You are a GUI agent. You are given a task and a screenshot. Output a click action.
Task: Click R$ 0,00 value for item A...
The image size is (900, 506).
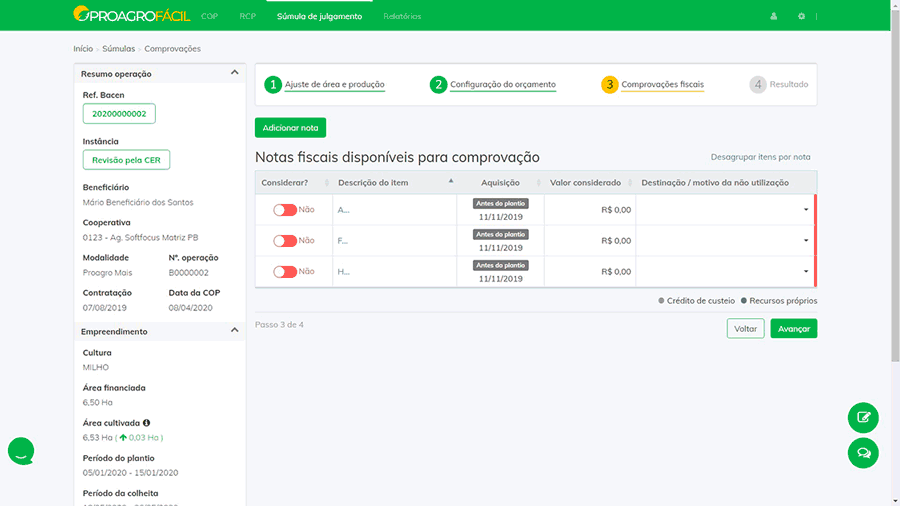click(616, 210)
